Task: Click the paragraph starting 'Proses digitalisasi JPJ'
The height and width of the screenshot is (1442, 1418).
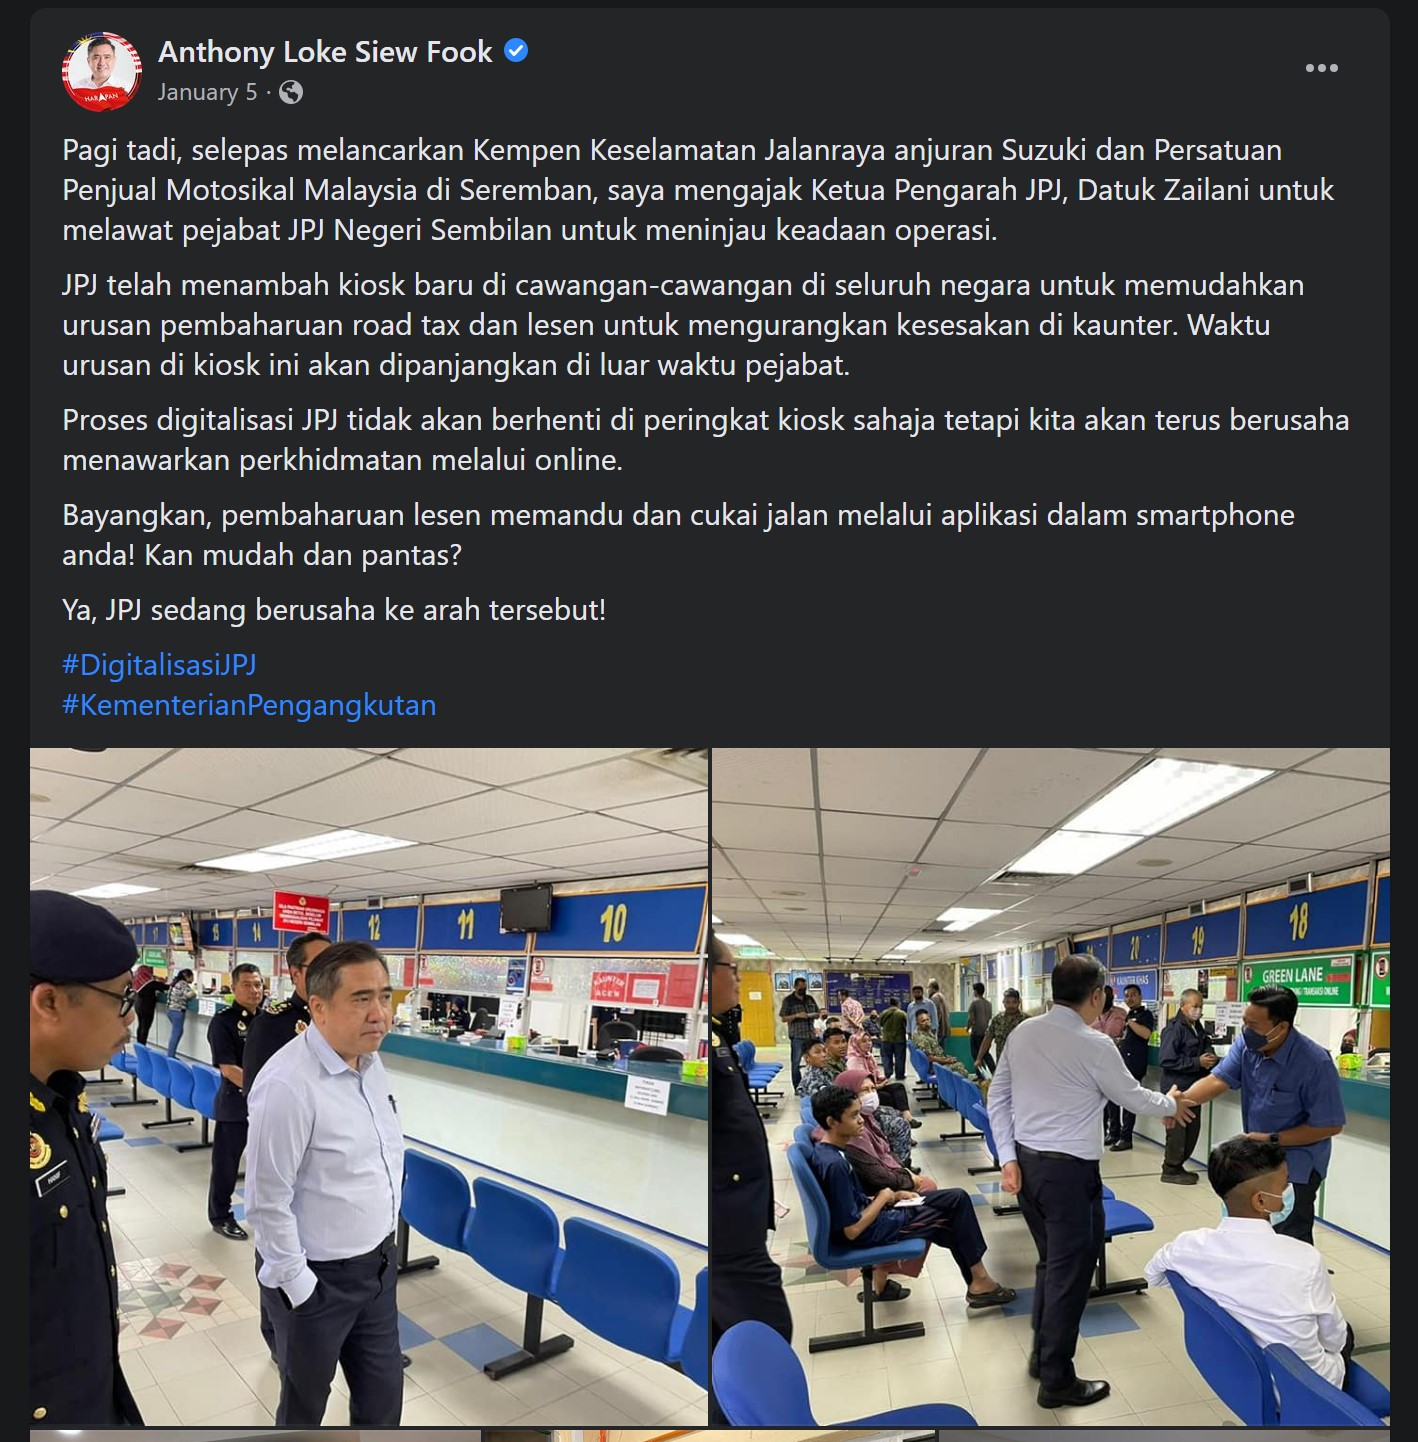Action: tap(706, 440)
